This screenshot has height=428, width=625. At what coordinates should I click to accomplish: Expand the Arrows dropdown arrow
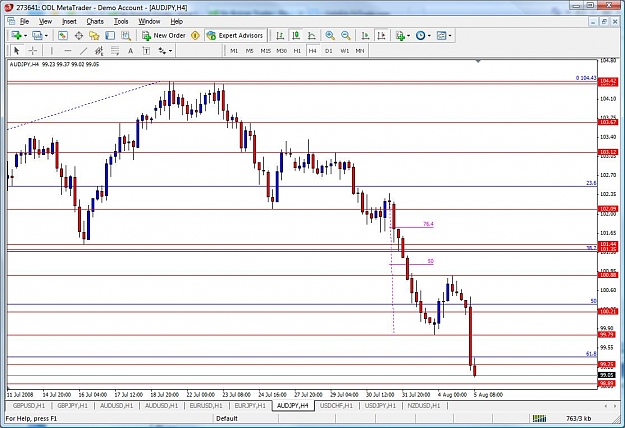click(171, 51)
